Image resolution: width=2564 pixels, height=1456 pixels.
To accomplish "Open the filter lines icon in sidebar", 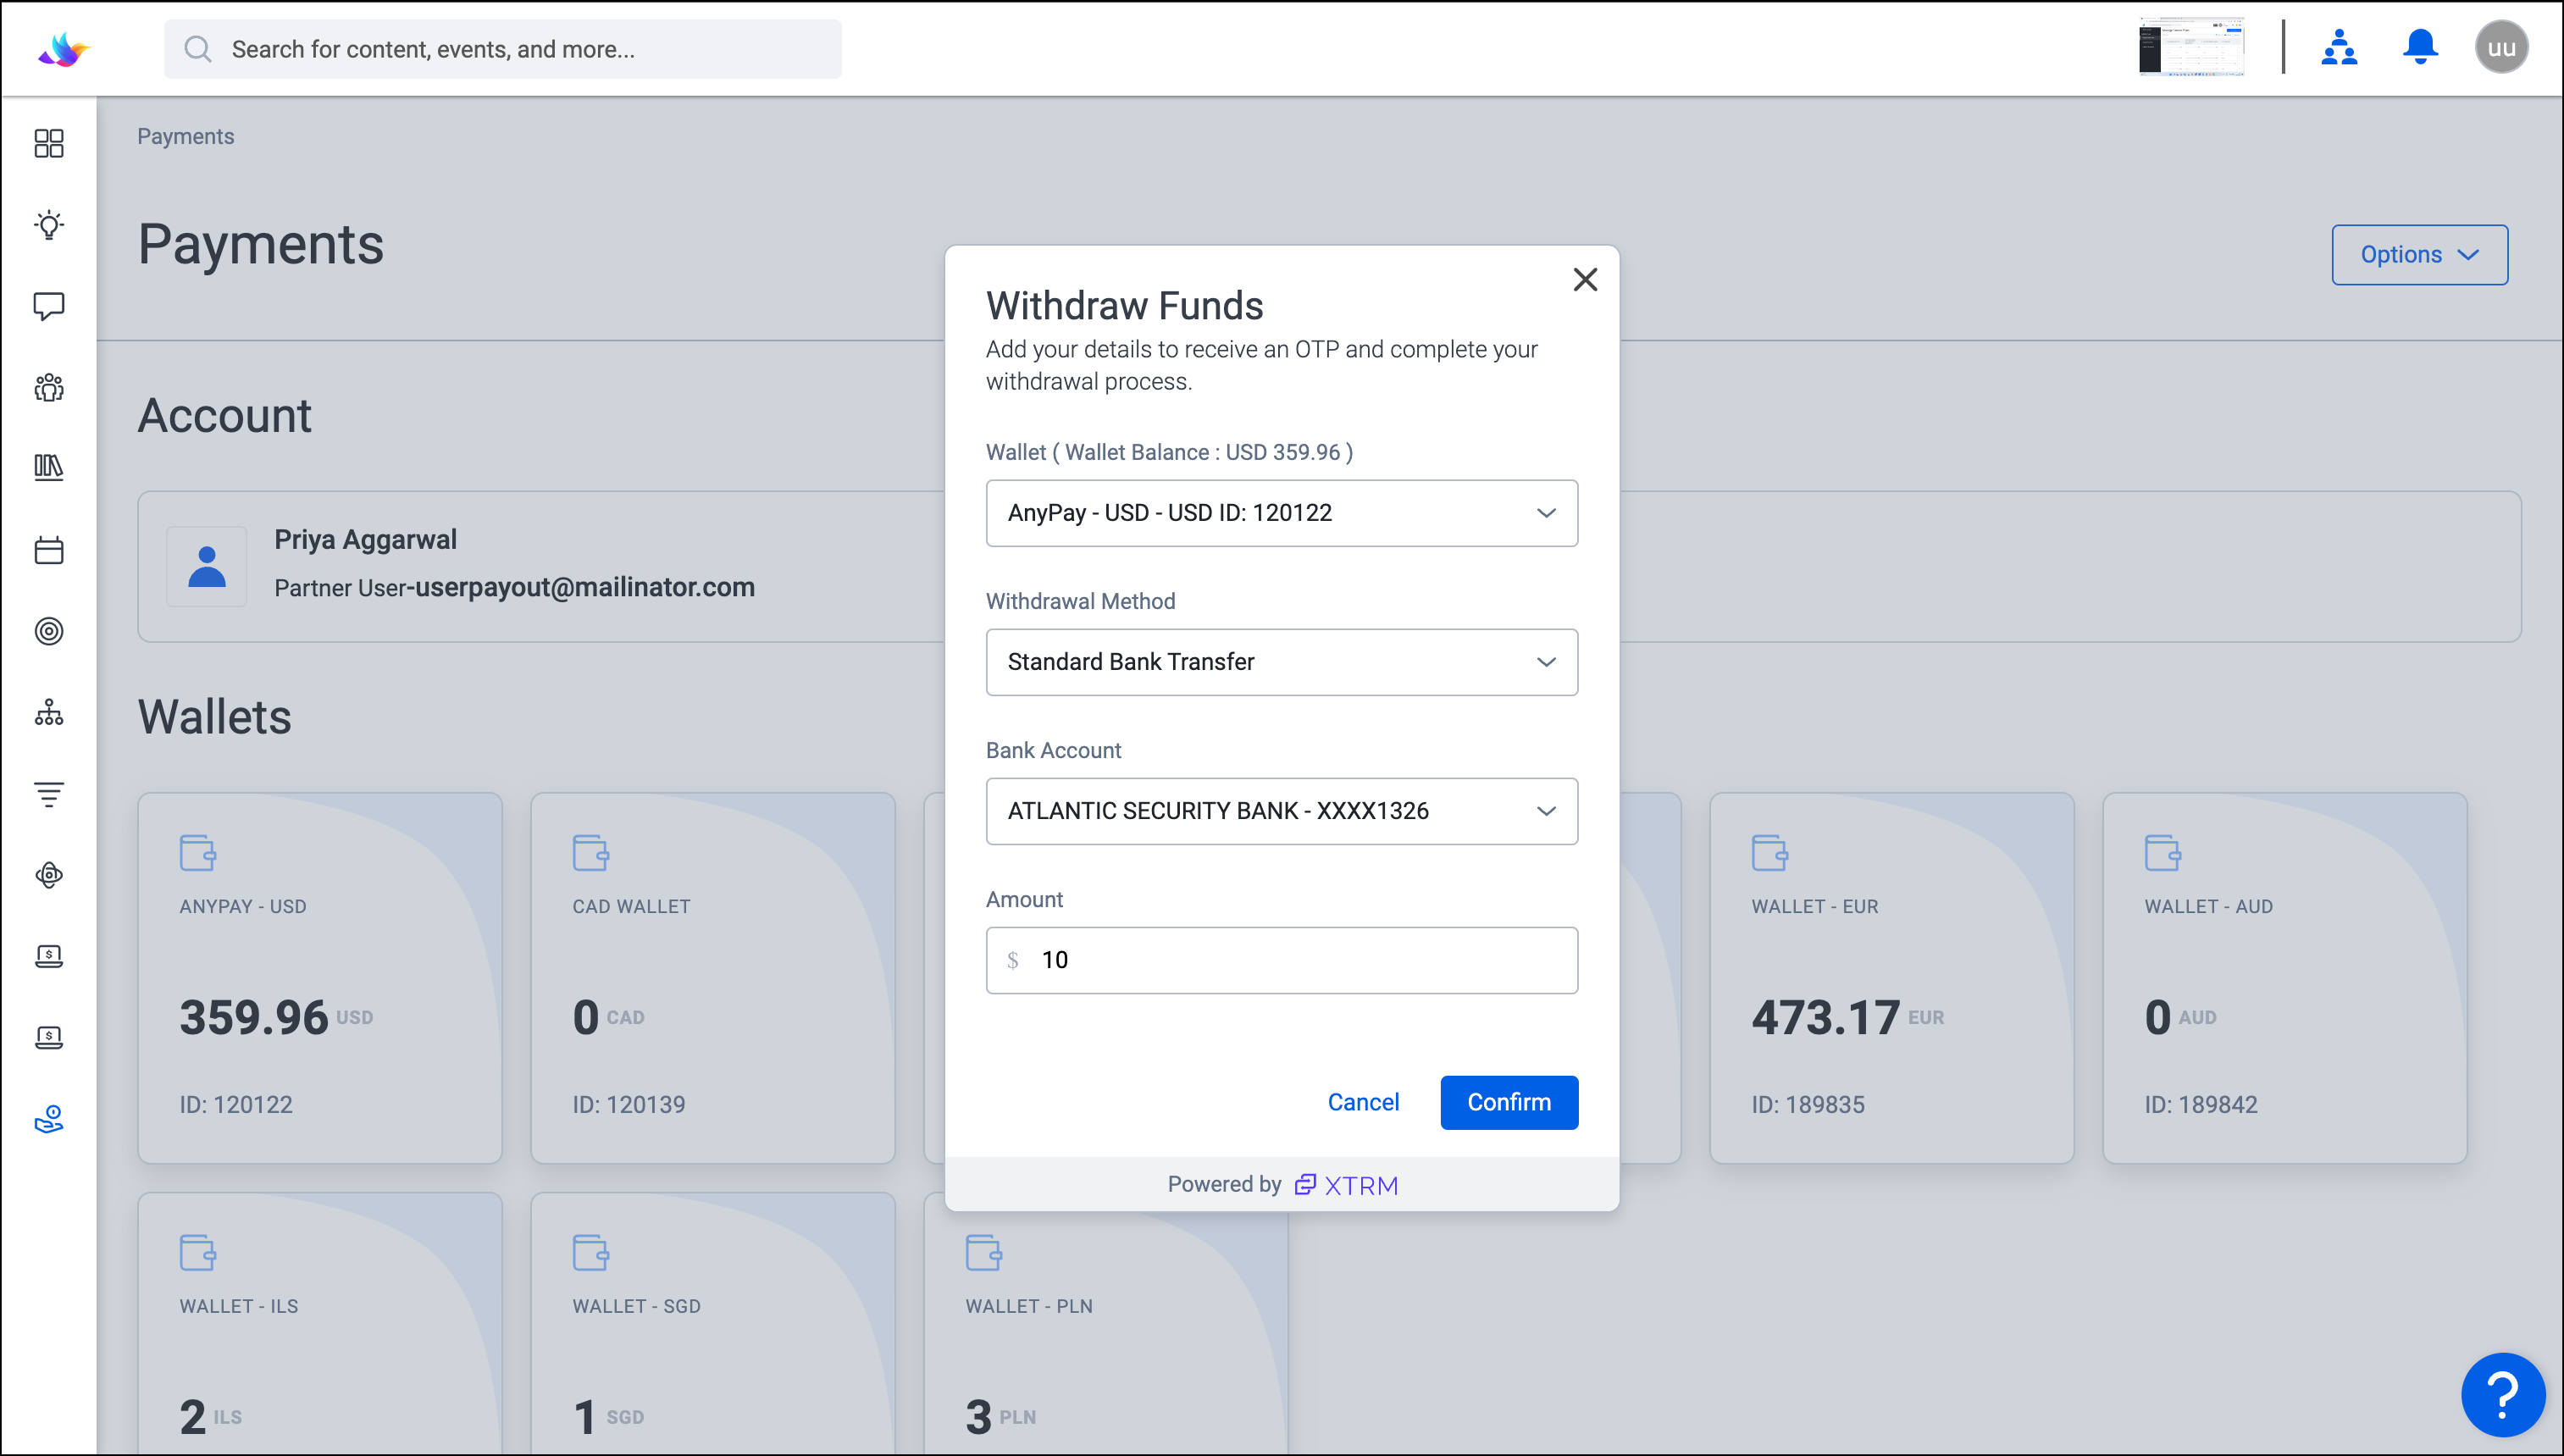I will click(x=49, y=794).
